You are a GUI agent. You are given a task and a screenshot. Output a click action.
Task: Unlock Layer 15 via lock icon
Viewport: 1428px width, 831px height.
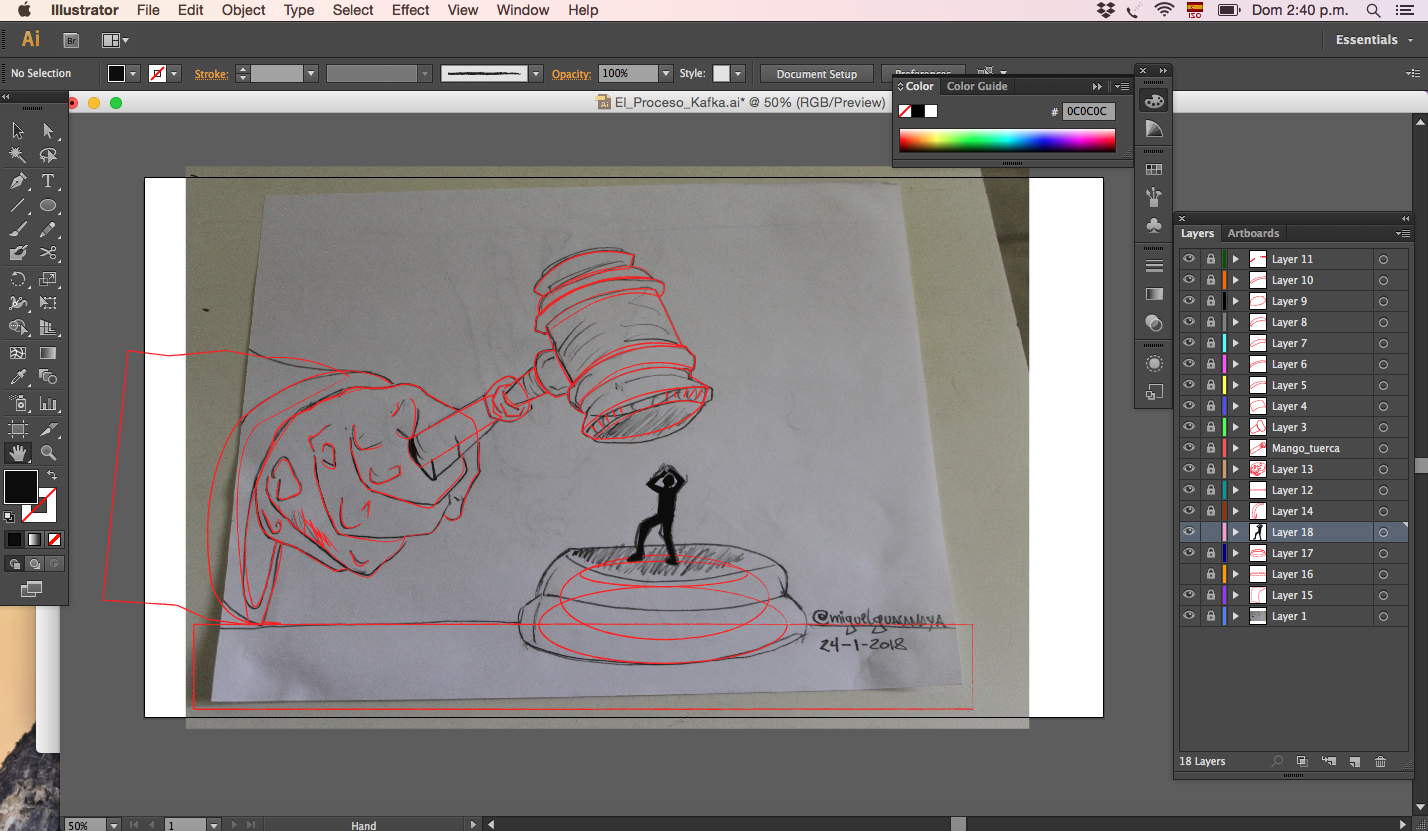[x=1211, y=595]
